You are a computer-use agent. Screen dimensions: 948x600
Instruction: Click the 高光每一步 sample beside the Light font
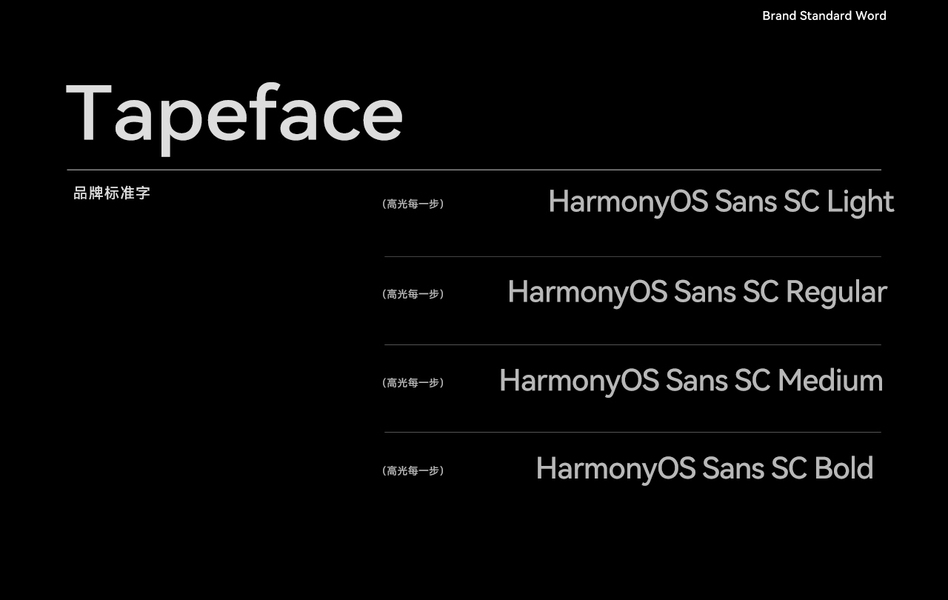click(x=413, y=204)
